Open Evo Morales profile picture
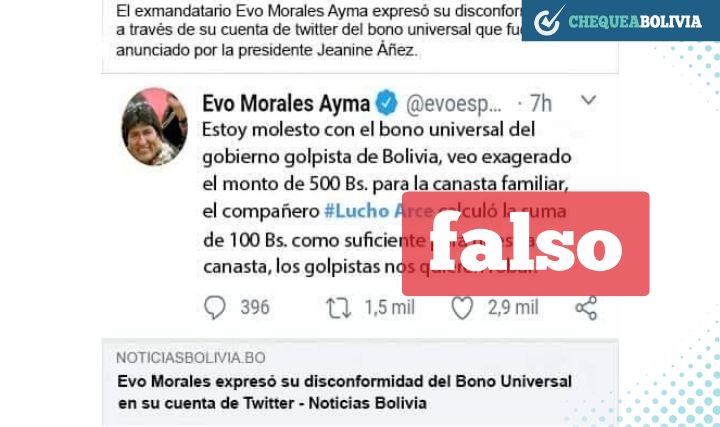Viewport: 720px width, 427px height. click(x=154, y=127)
